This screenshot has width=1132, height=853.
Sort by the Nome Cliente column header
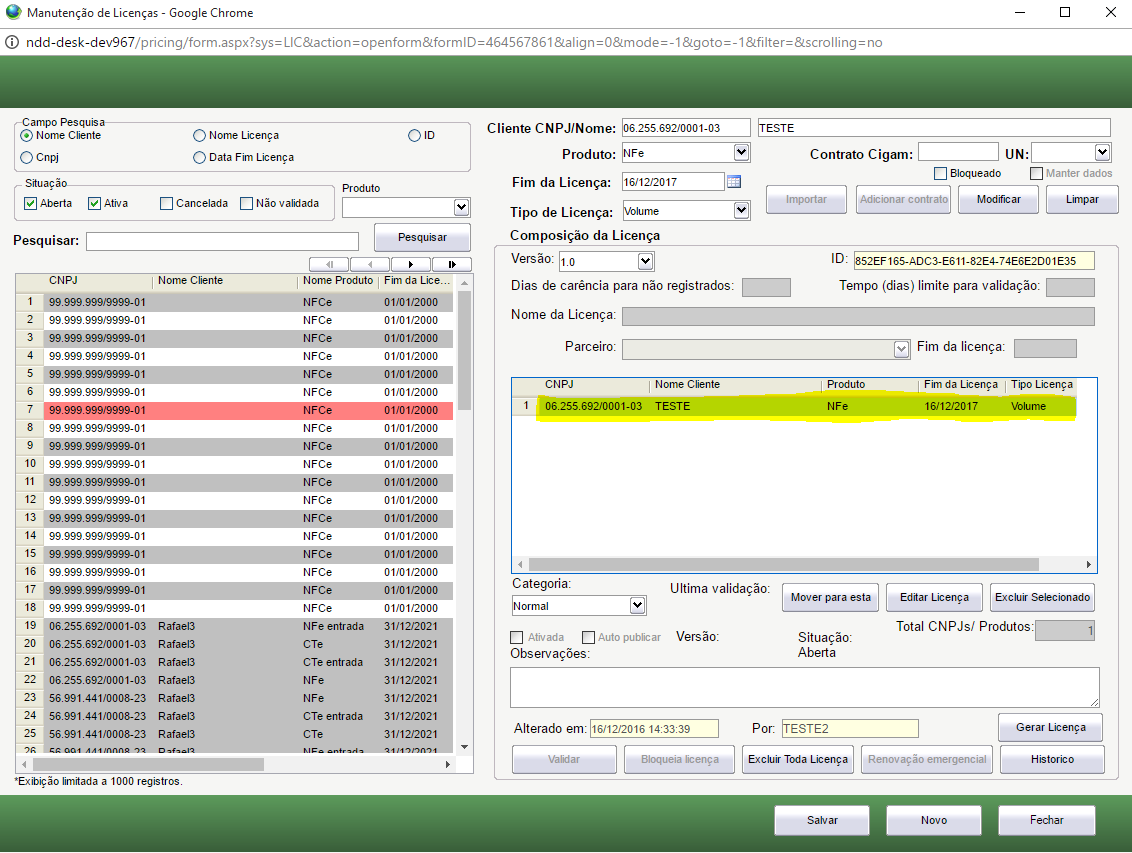(190, 281)
